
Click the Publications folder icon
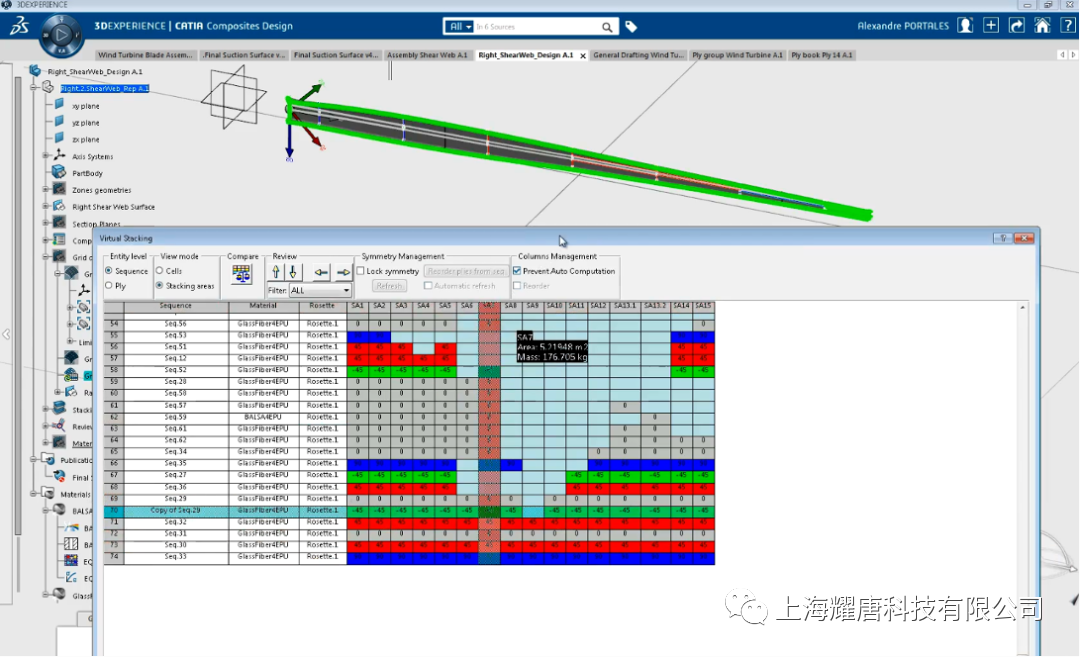[x=48, y=459]
